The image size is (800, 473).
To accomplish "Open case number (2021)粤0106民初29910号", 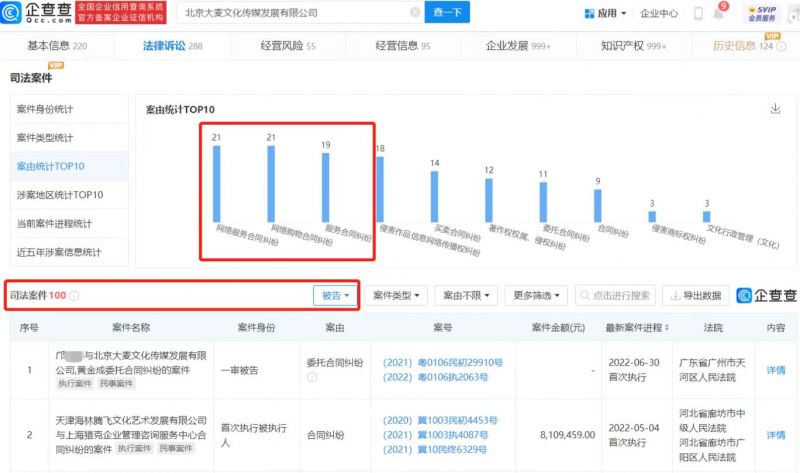I will [x=443, y=363].
